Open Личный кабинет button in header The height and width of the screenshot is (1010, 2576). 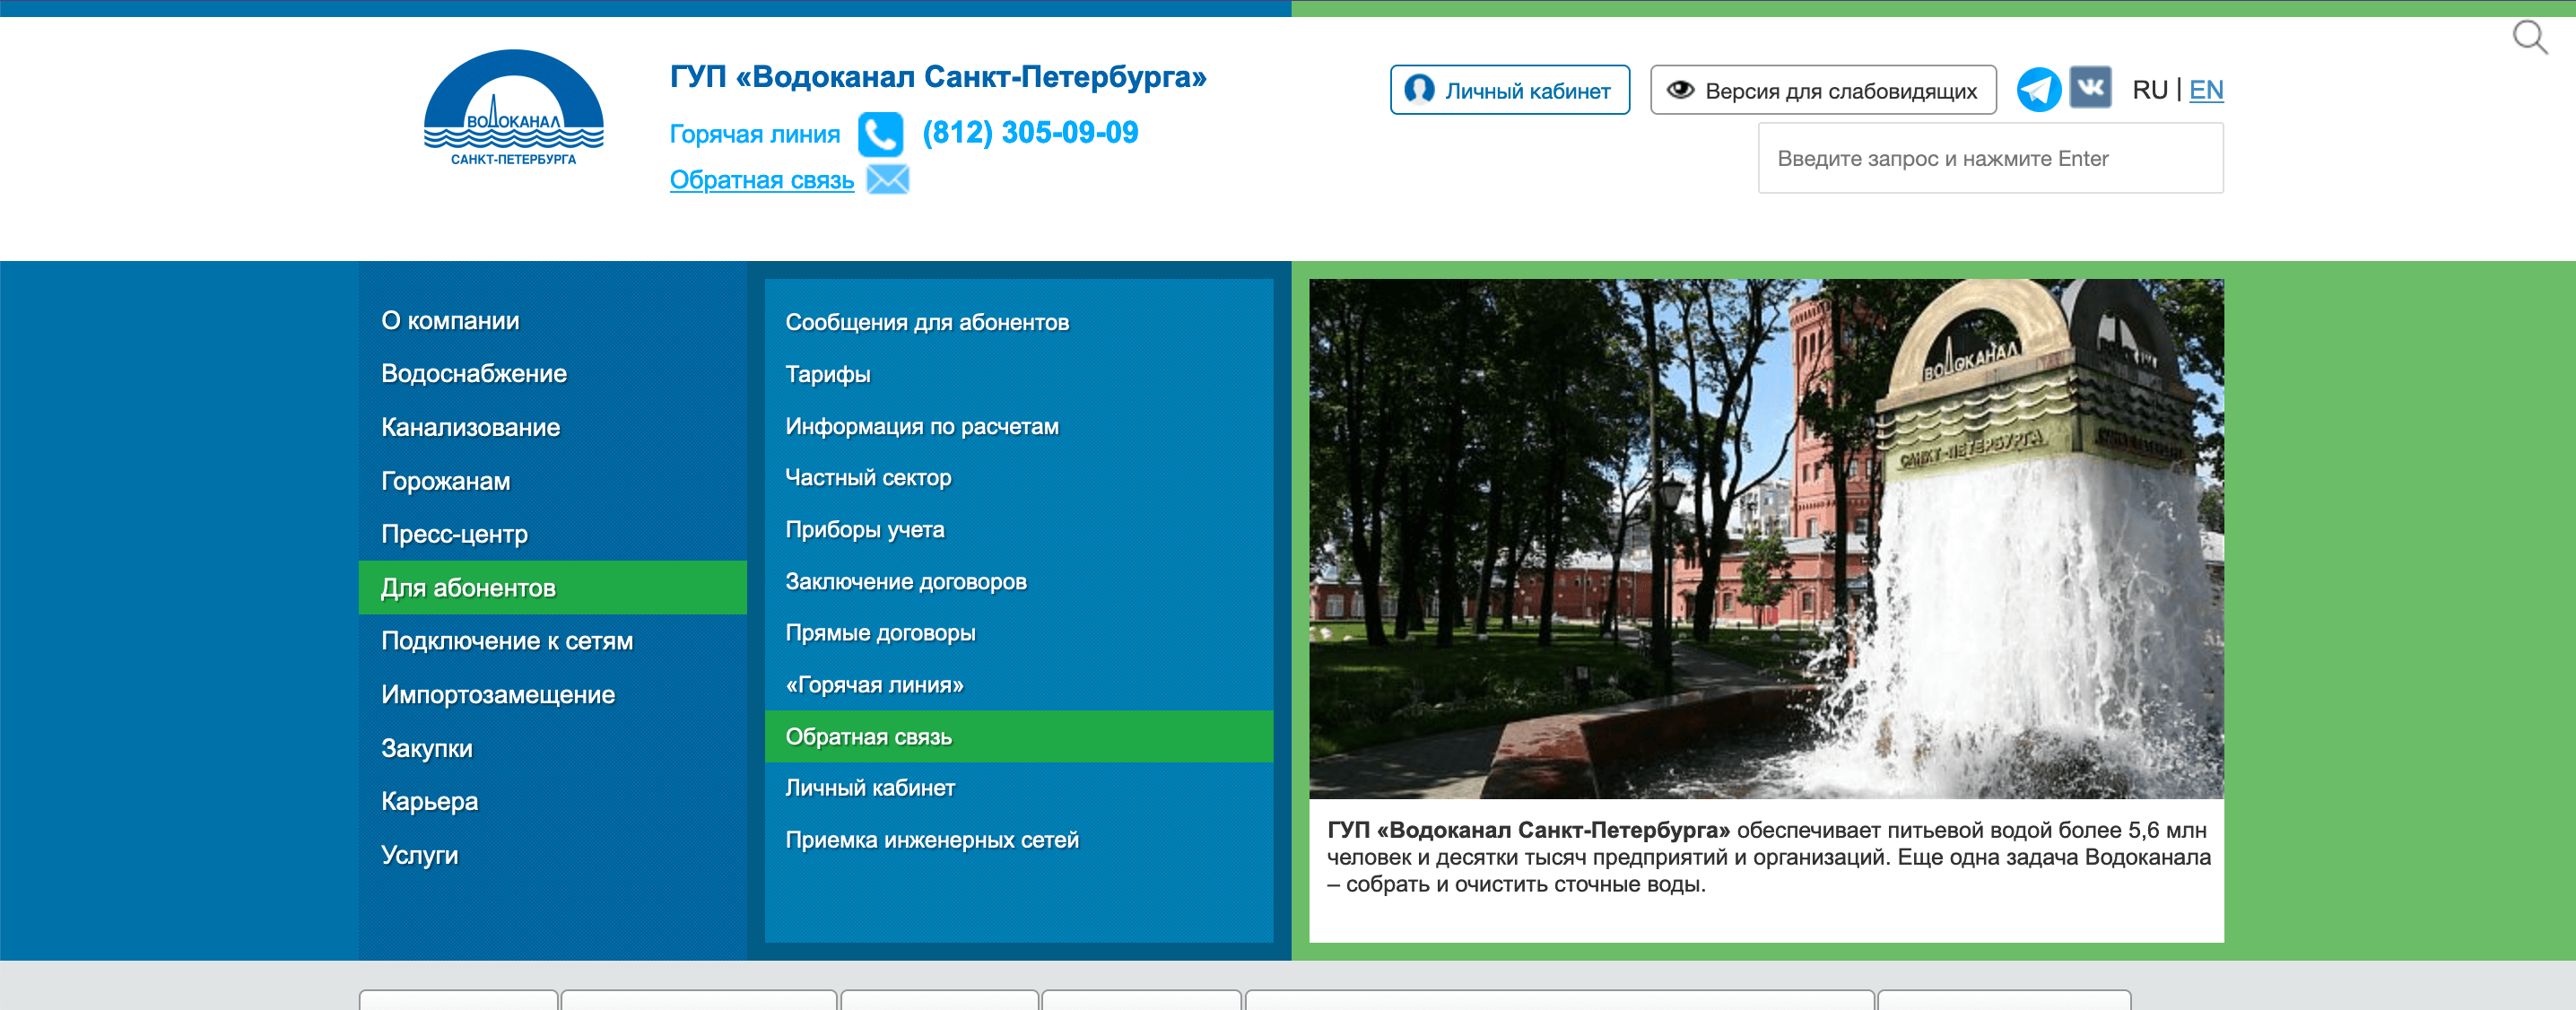pyautogui.click(x=1509, y=90)
